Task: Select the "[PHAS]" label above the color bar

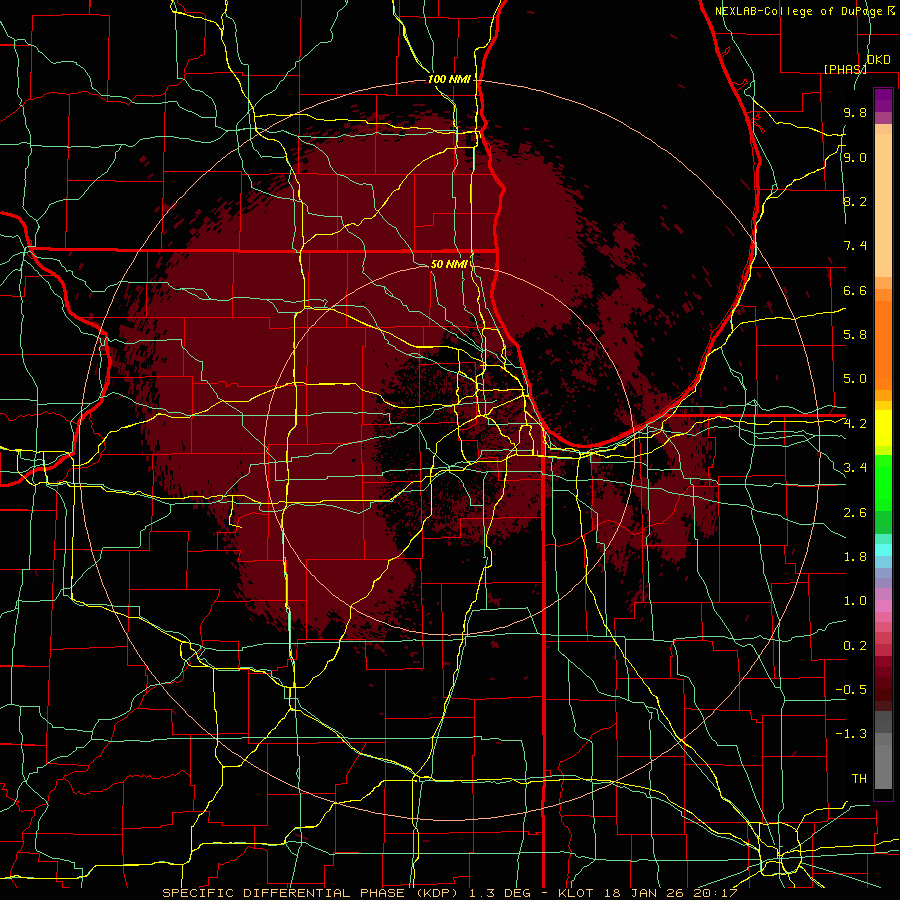Action: coord(845,69)
